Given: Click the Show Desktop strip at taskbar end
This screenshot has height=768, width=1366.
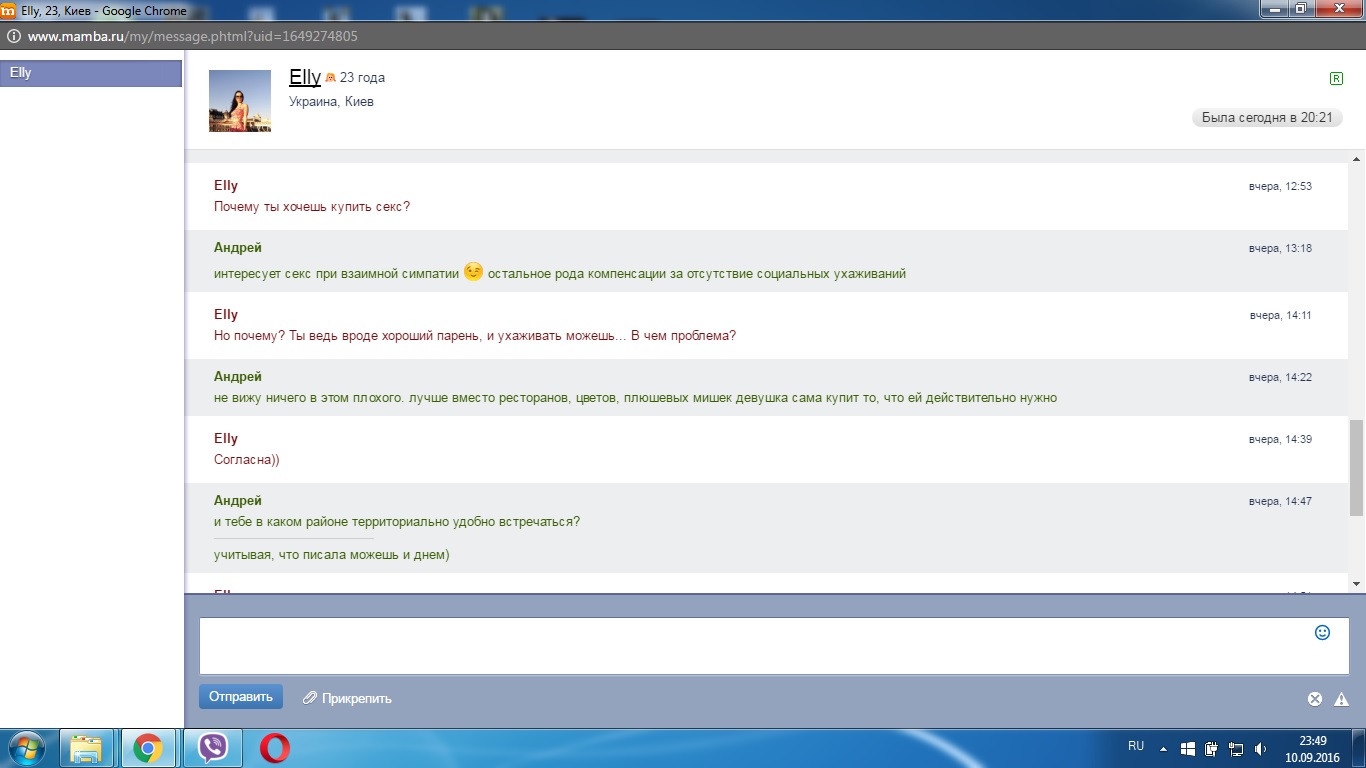Looking at the screenshot, I should tap(1359, 748).
